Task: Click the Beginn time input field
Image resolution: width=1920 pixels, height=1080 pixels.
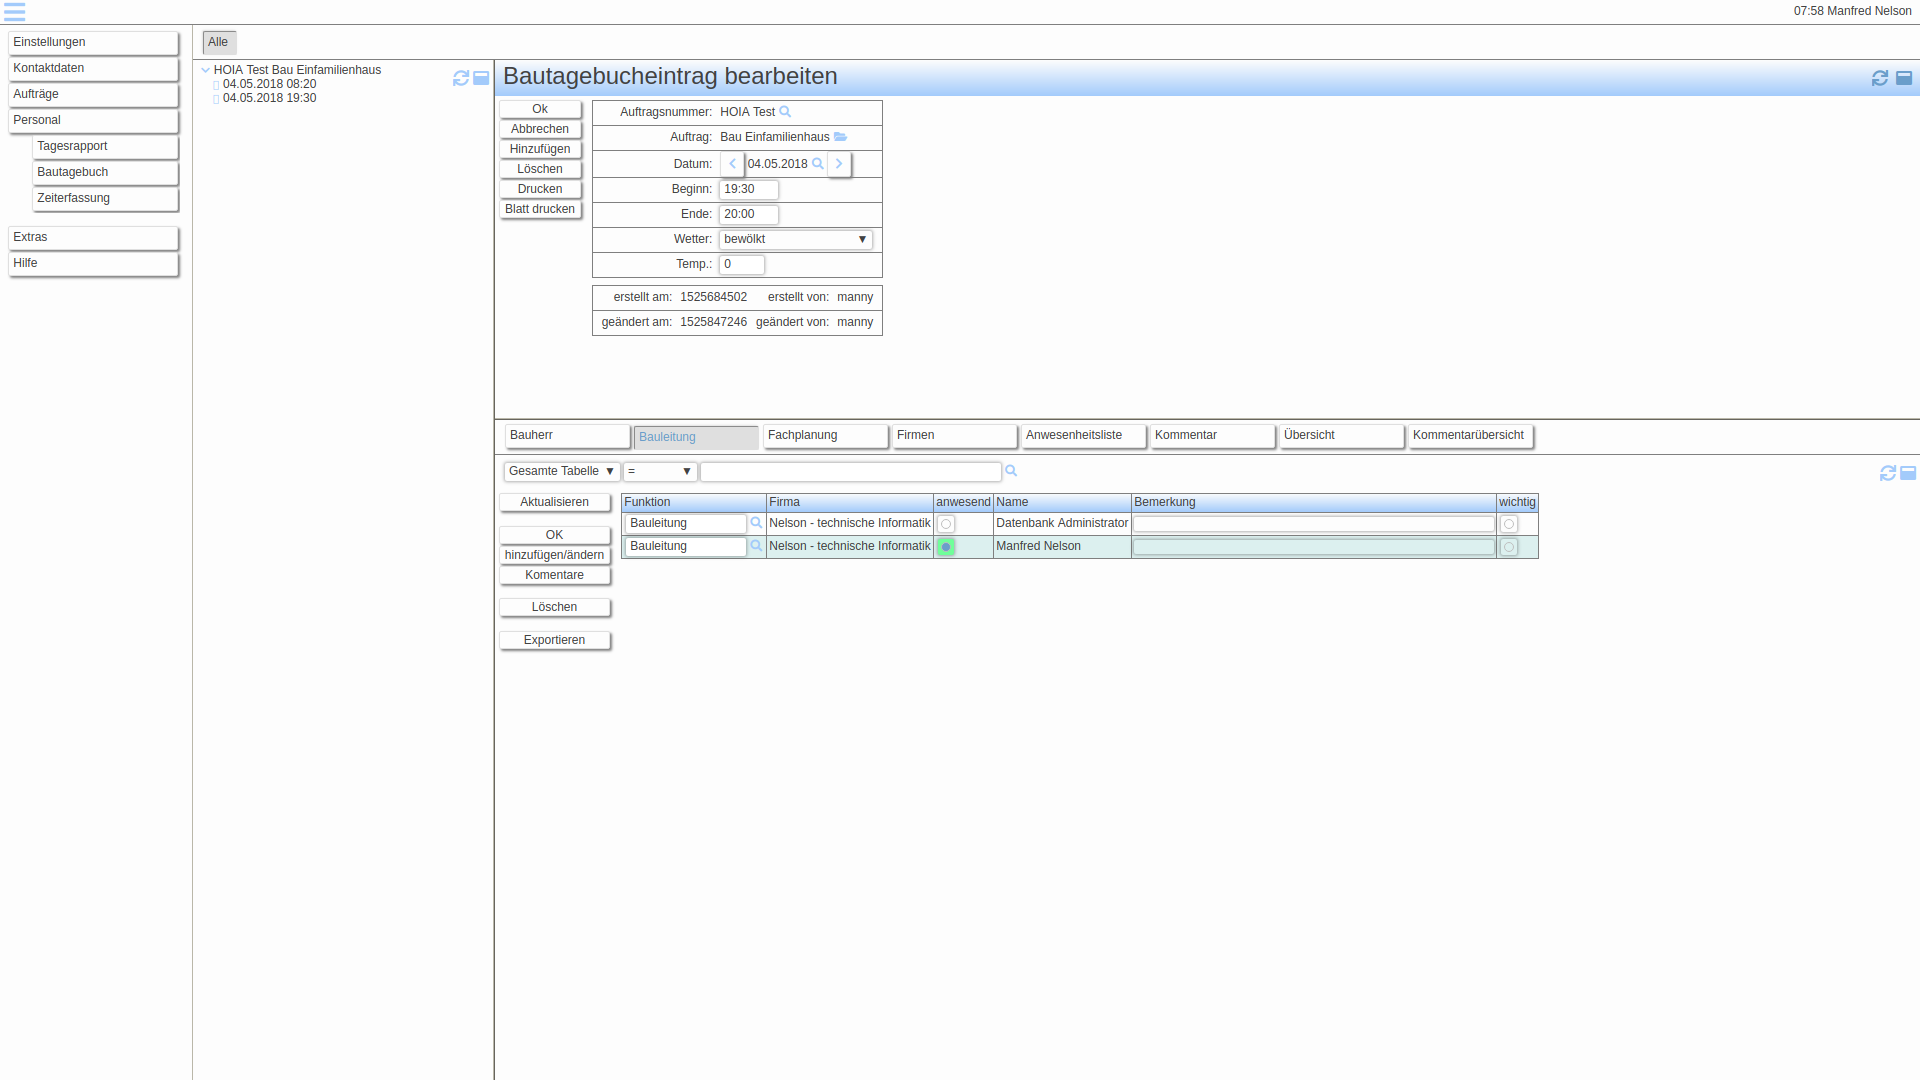Action: click(x=748, y=189)
